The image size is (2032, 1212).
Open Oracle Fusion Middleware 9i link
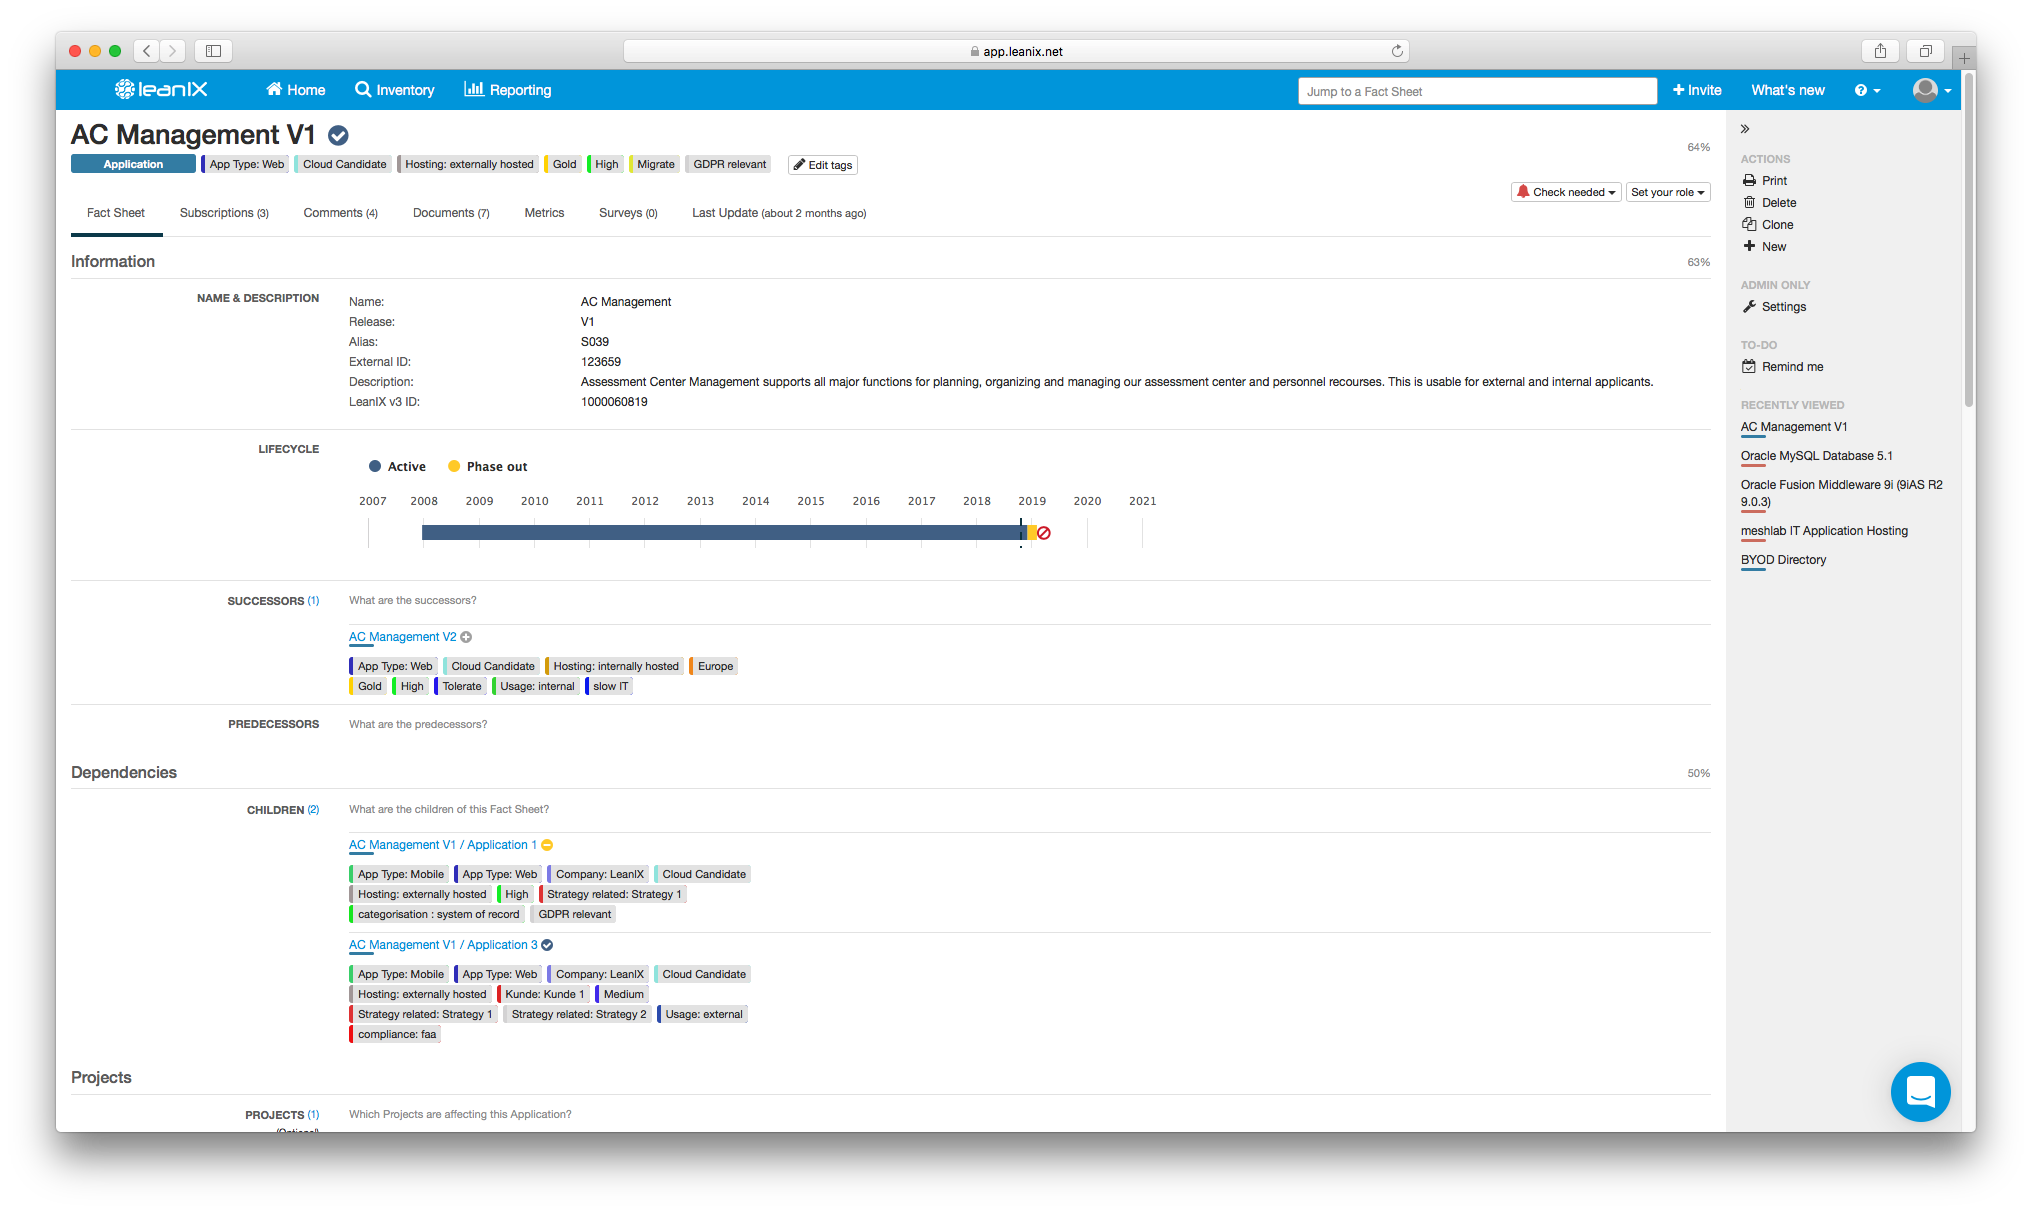pos(1842,493)
